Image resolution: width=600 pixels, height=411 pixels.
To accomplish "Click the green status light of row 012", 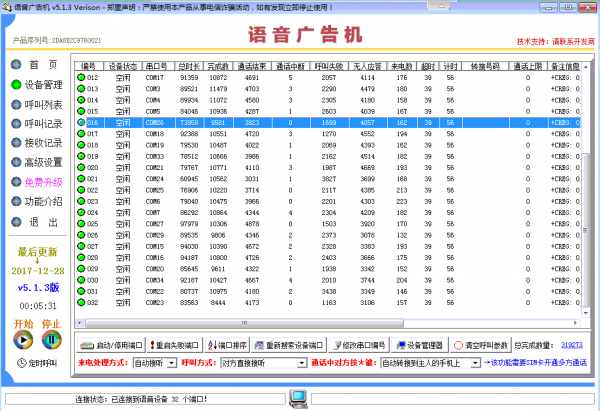I will pos(82,77).
